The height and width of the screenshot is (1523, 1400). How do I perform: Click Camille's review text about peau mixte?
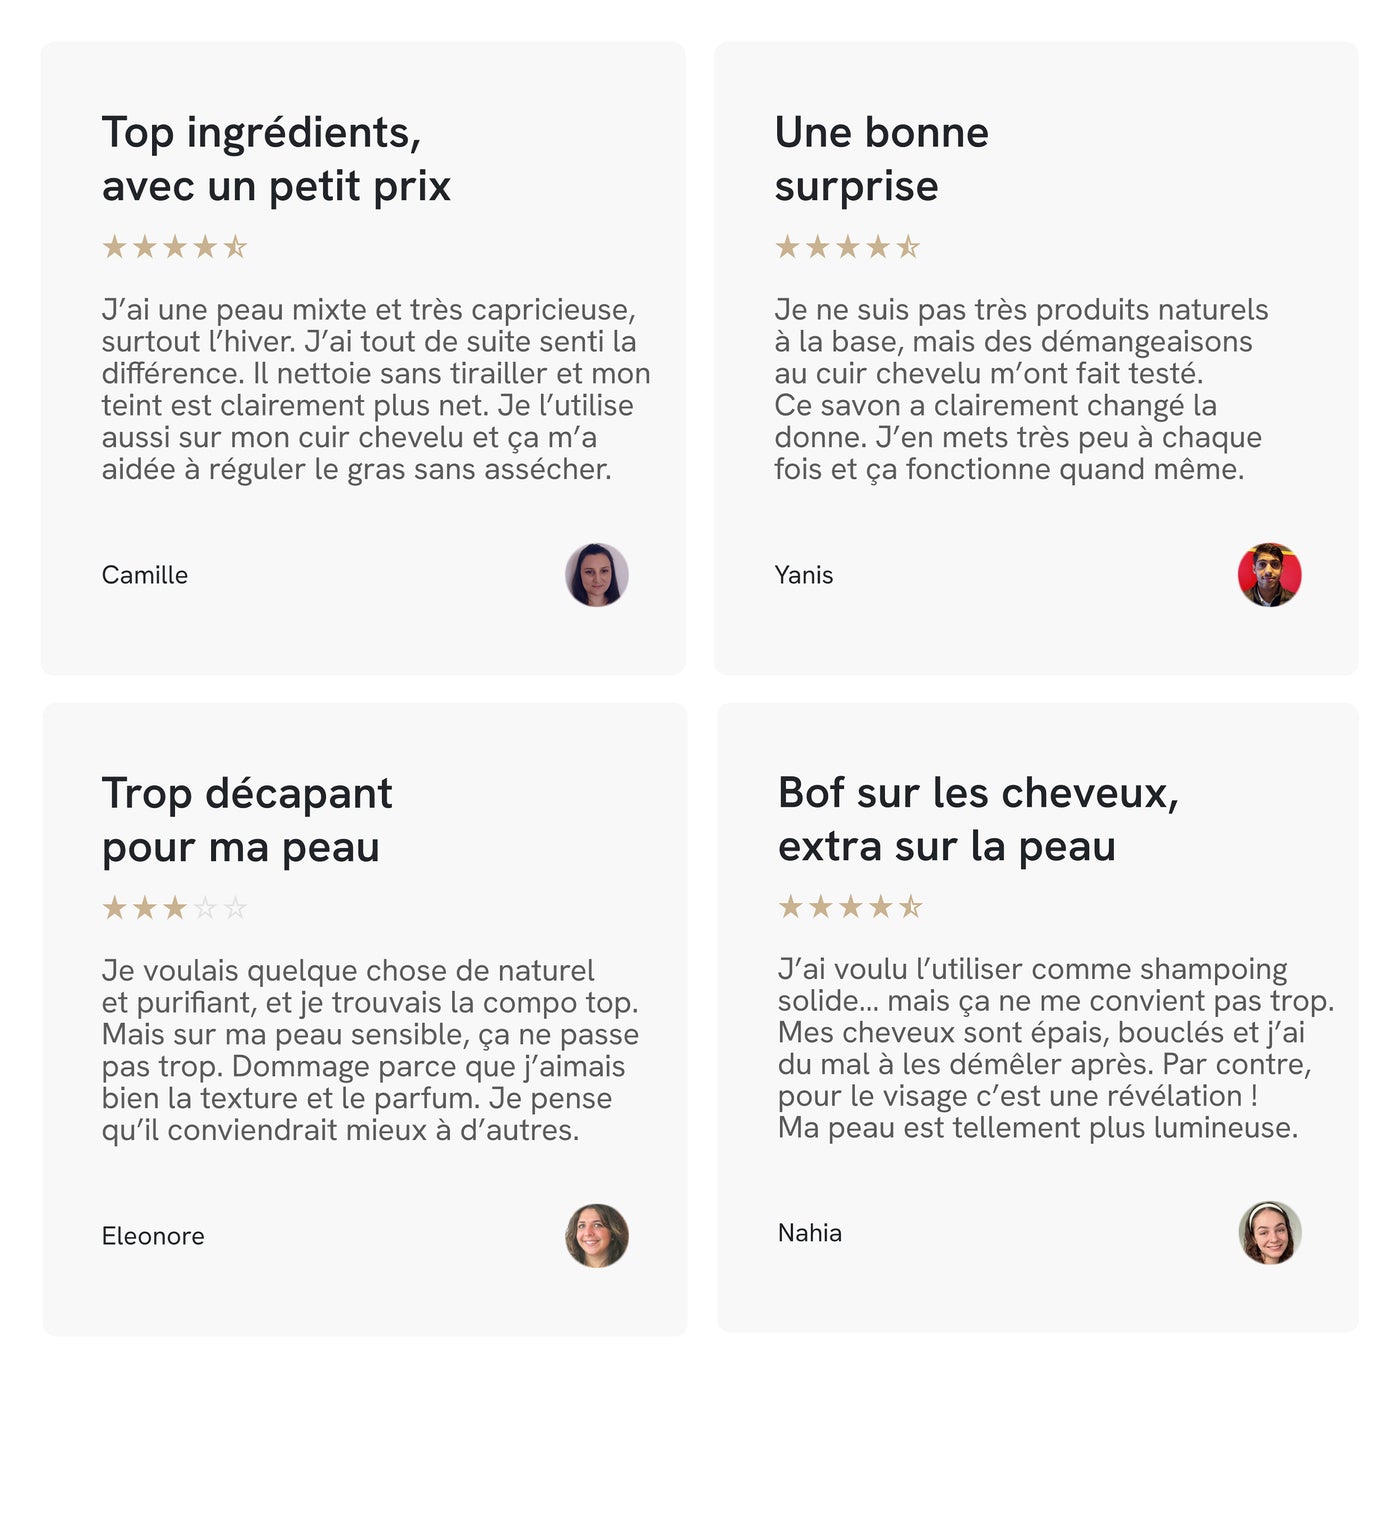(376, 389)
